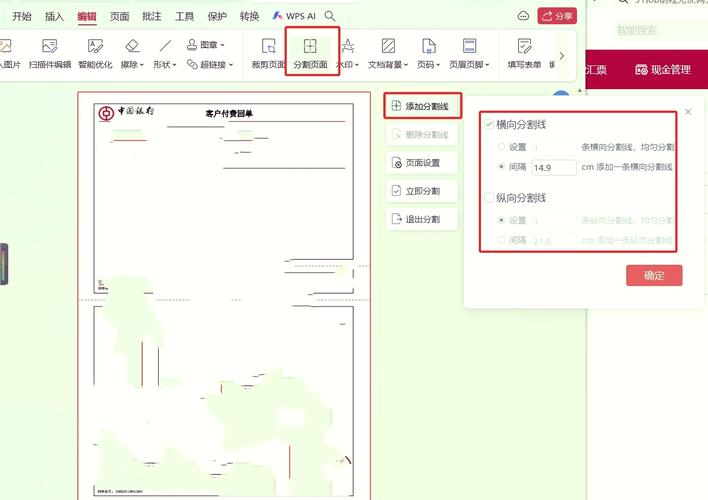Viewport: 708px width, 500px height.
Task: Click the 退出分割 button
Action: 422,219
